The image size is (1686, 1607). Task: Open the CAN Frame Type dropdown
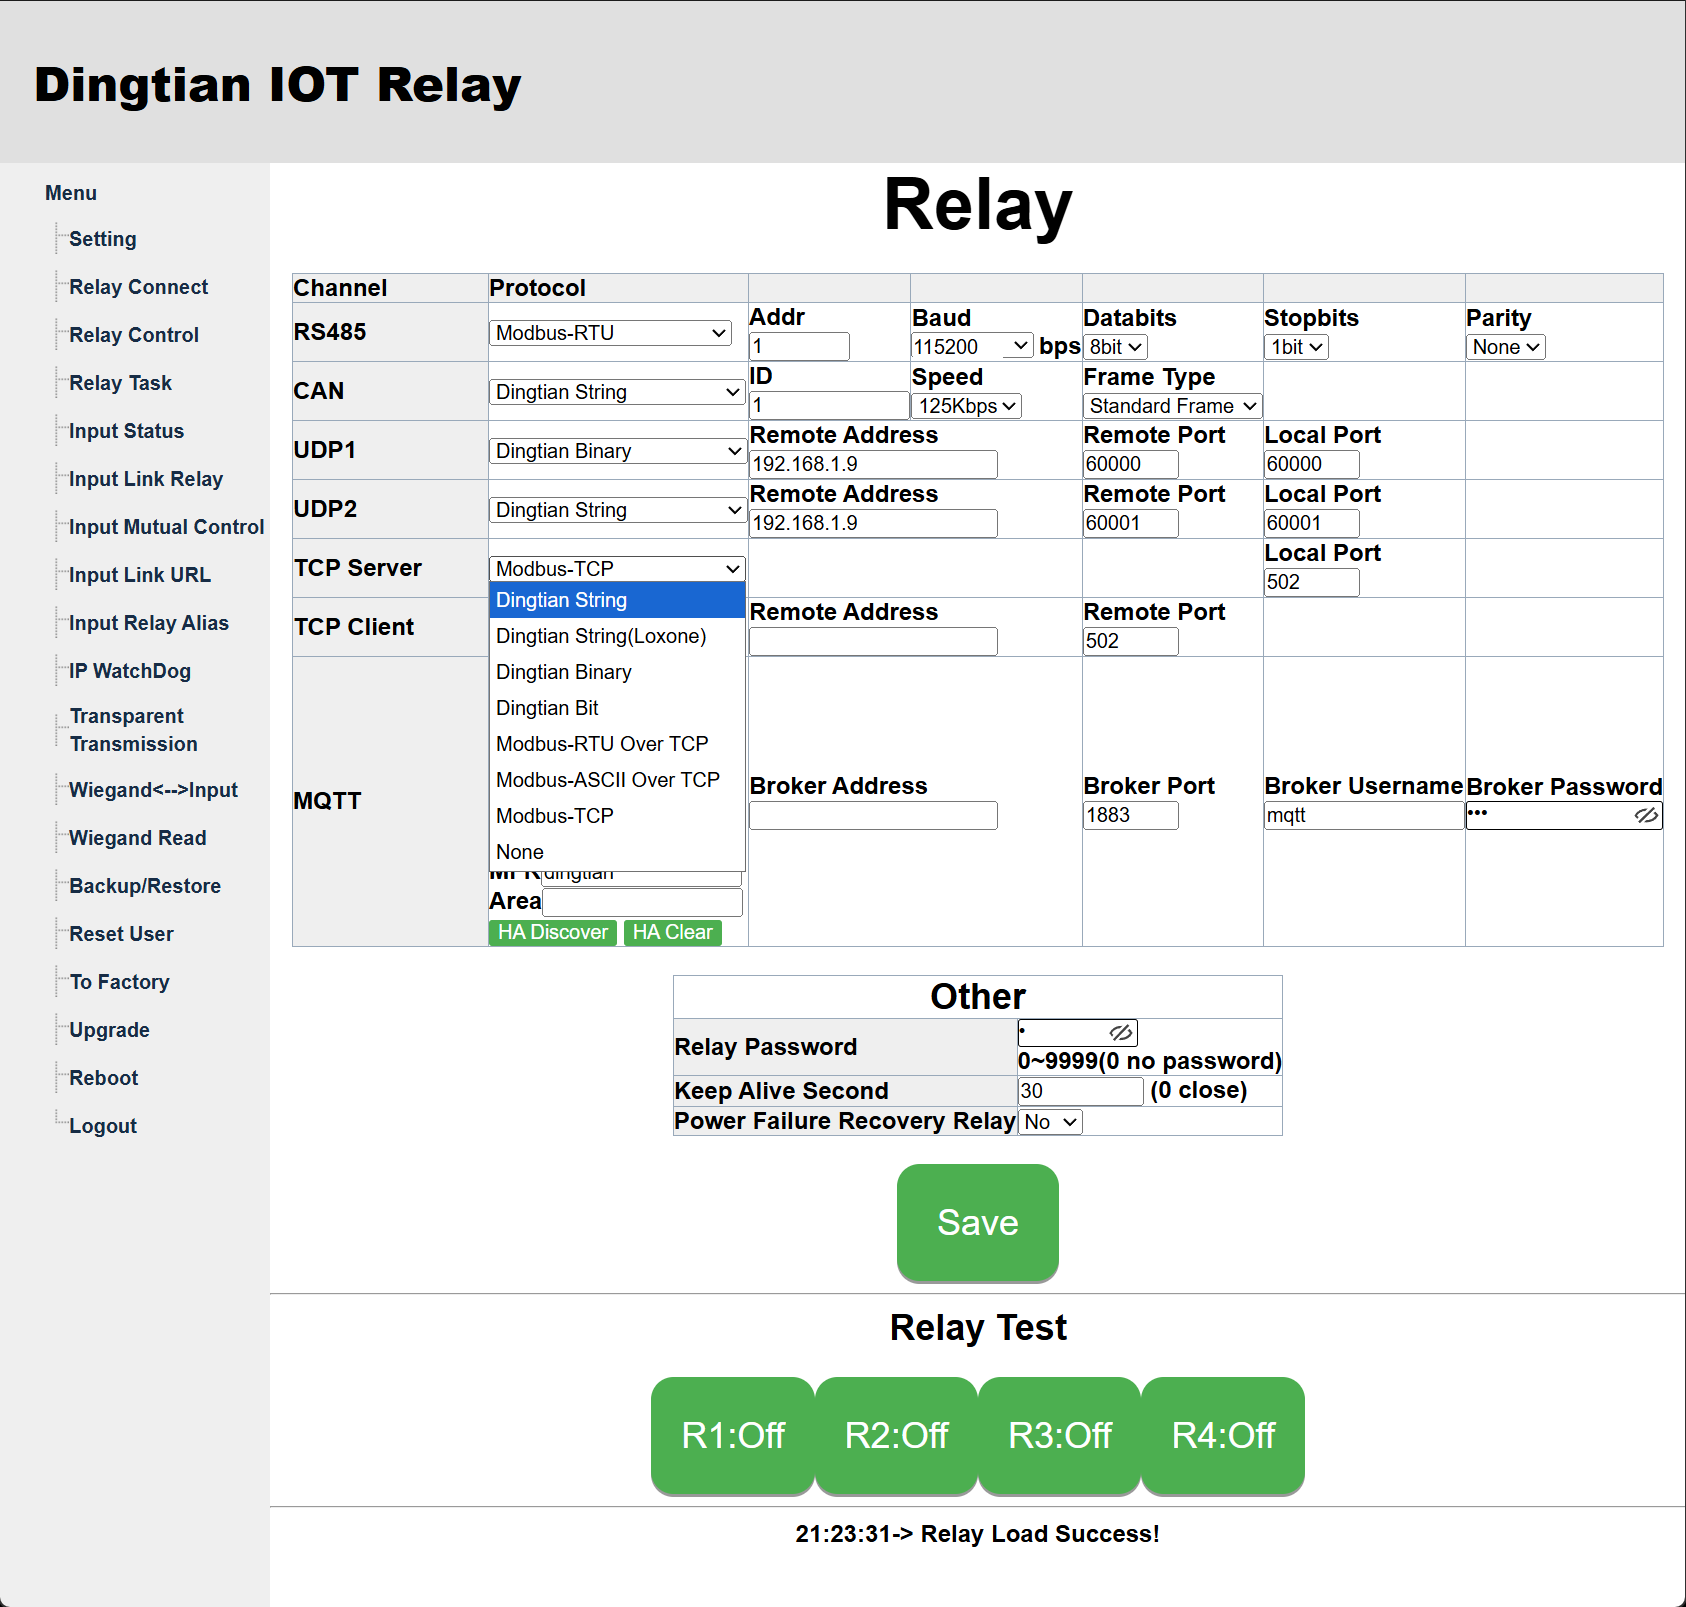(x=1173, y=406)
